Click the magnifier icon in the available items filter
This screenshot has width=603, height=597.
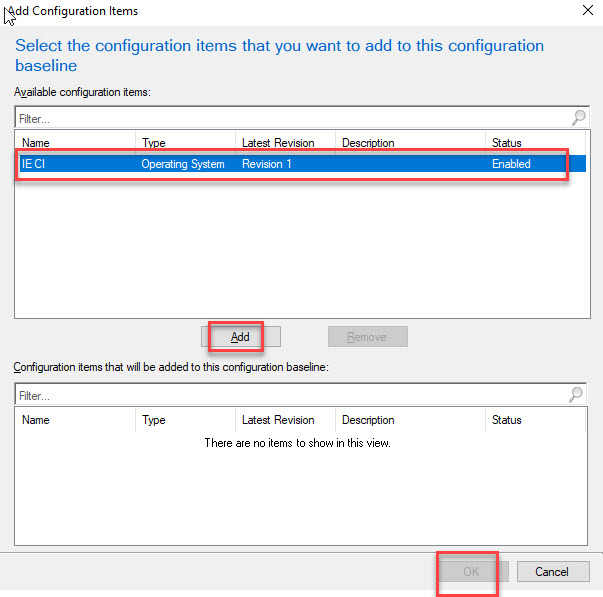(578, 118)
